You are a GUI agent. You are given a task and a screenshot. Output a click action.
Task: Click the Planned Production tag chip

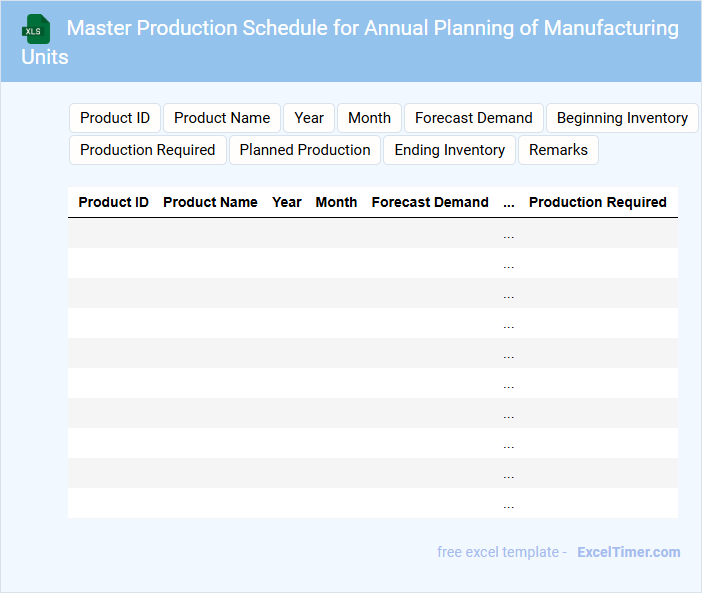point(305,150)
